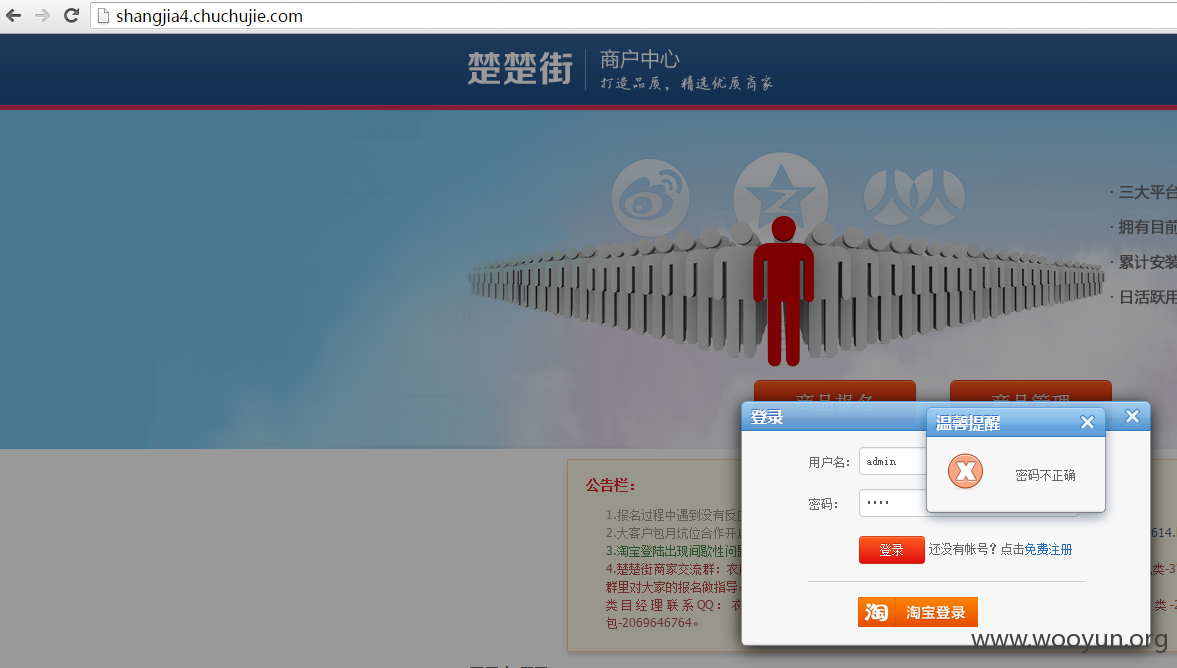Click the Weibo platform icon
The image size is (1177, 668).
(650, 197)
